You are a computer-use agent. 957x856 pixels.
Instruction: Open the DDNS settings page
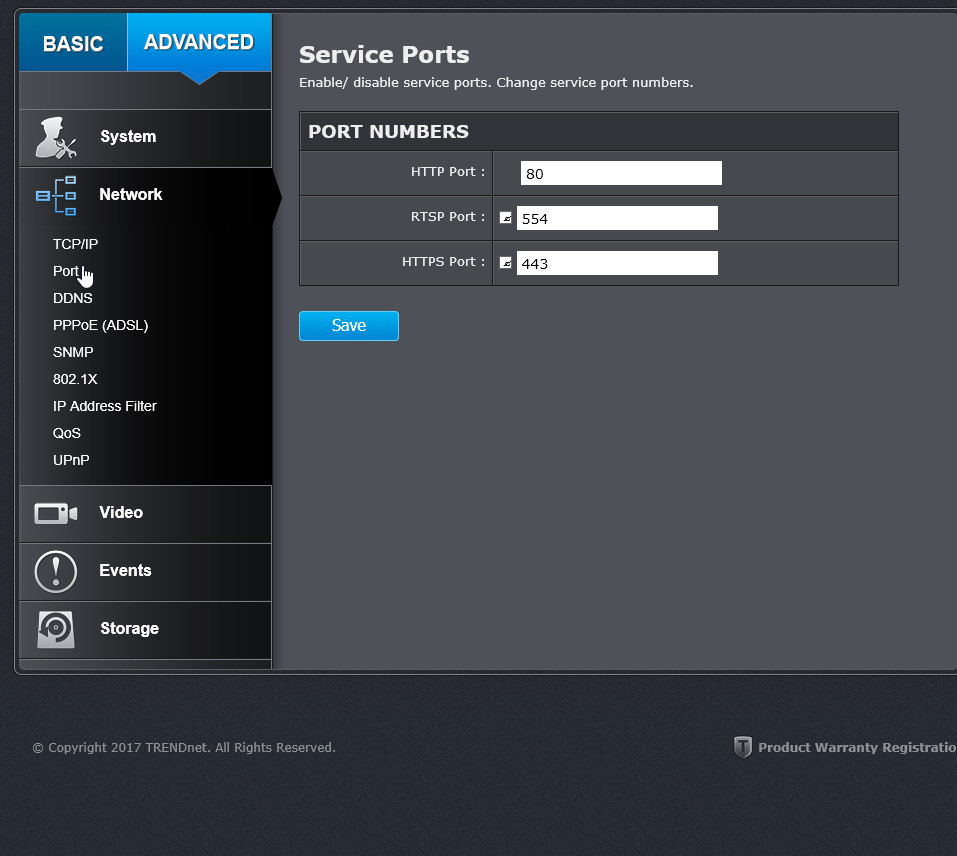click(73, 298)
